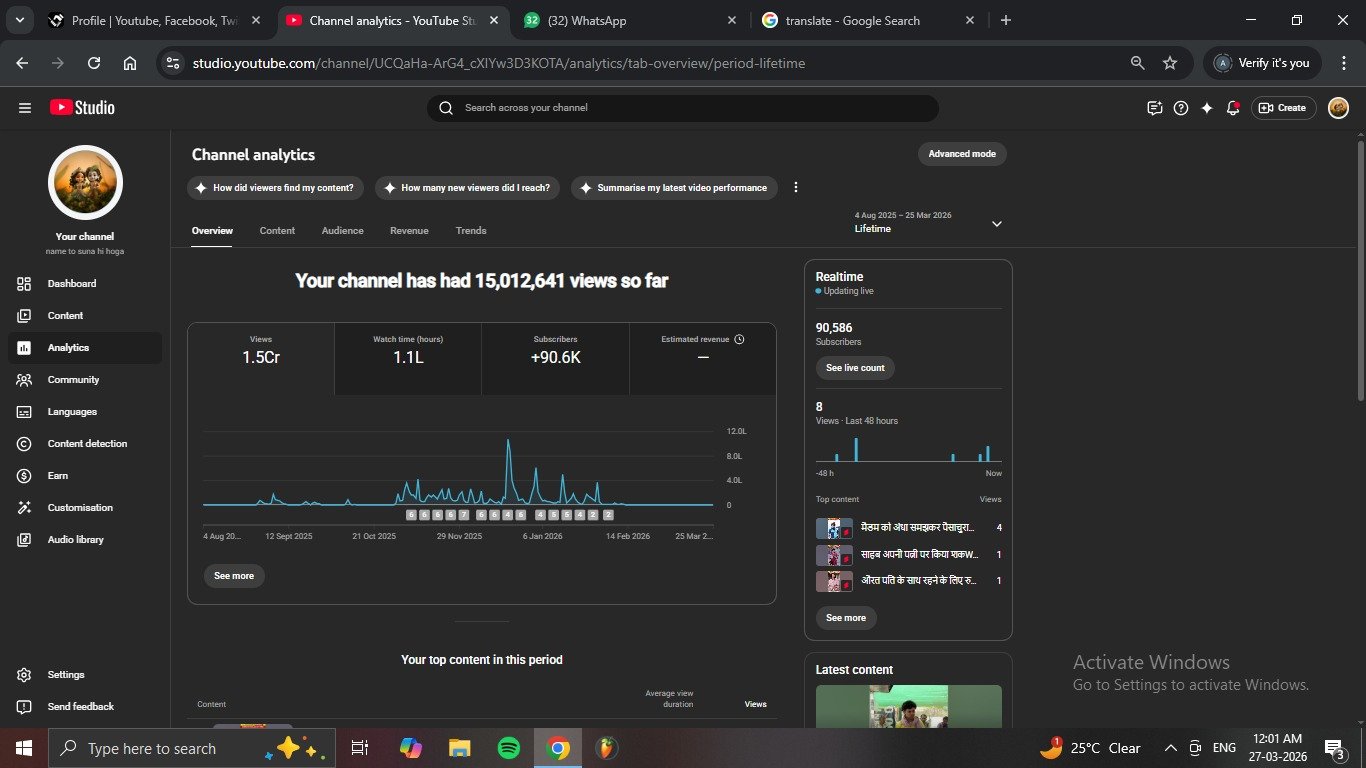Open the help question mark icon
This screenshot has height=768, width=1366.
click(x=1181, y=108)
